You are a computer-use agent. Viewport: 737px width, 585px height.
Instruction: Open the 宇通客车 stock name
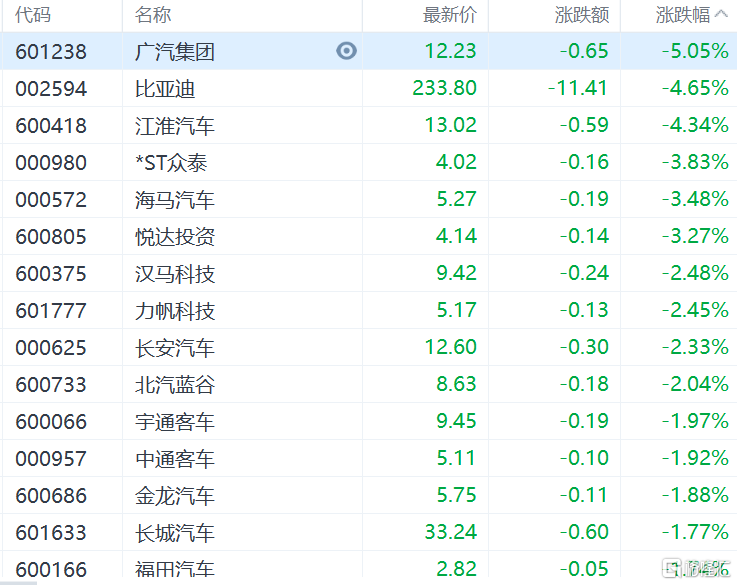pyautogui.click(x=175, y=421)
